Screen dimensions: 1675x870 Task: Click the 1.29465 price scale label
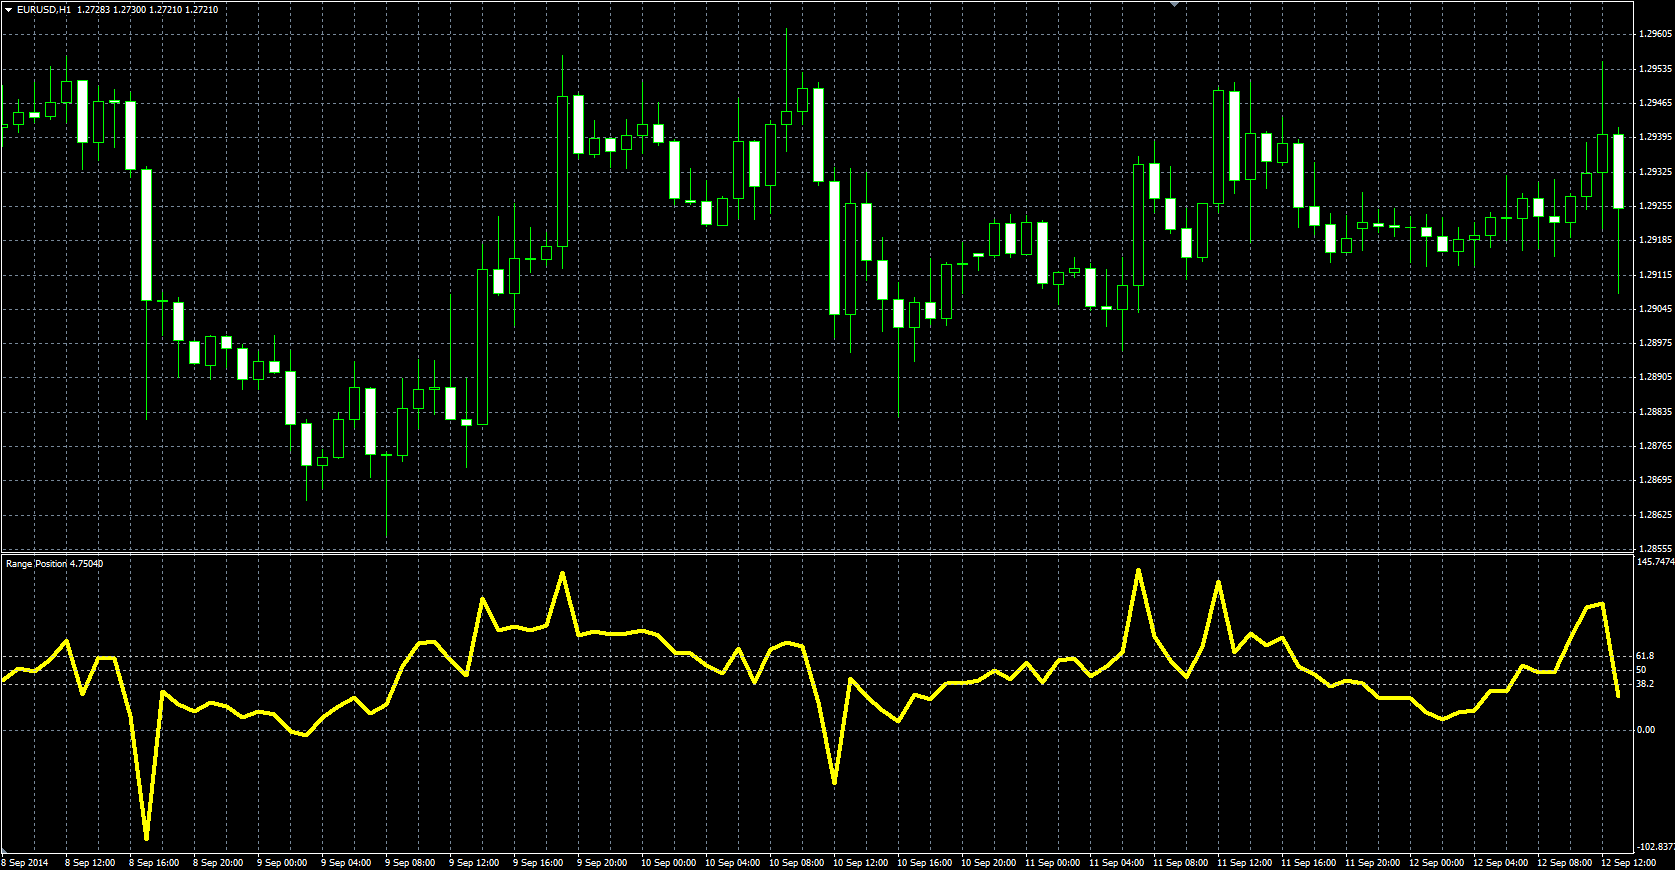pos(1655,103)
